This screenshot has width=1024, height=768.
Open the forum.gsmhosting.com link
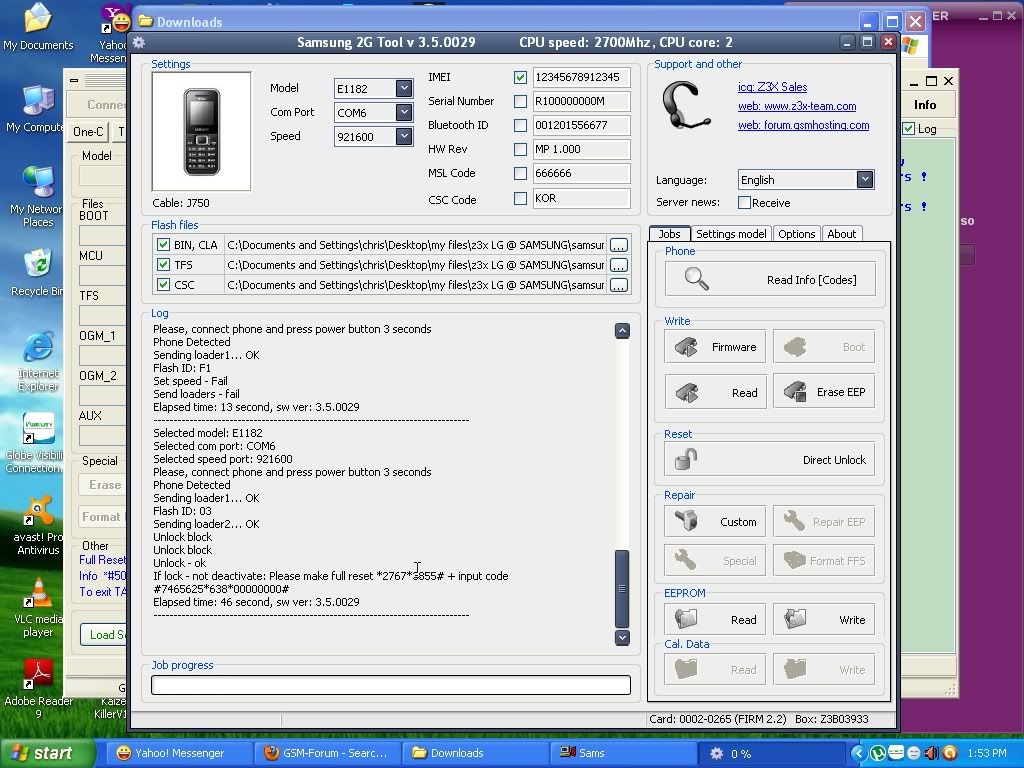(803, 125)
